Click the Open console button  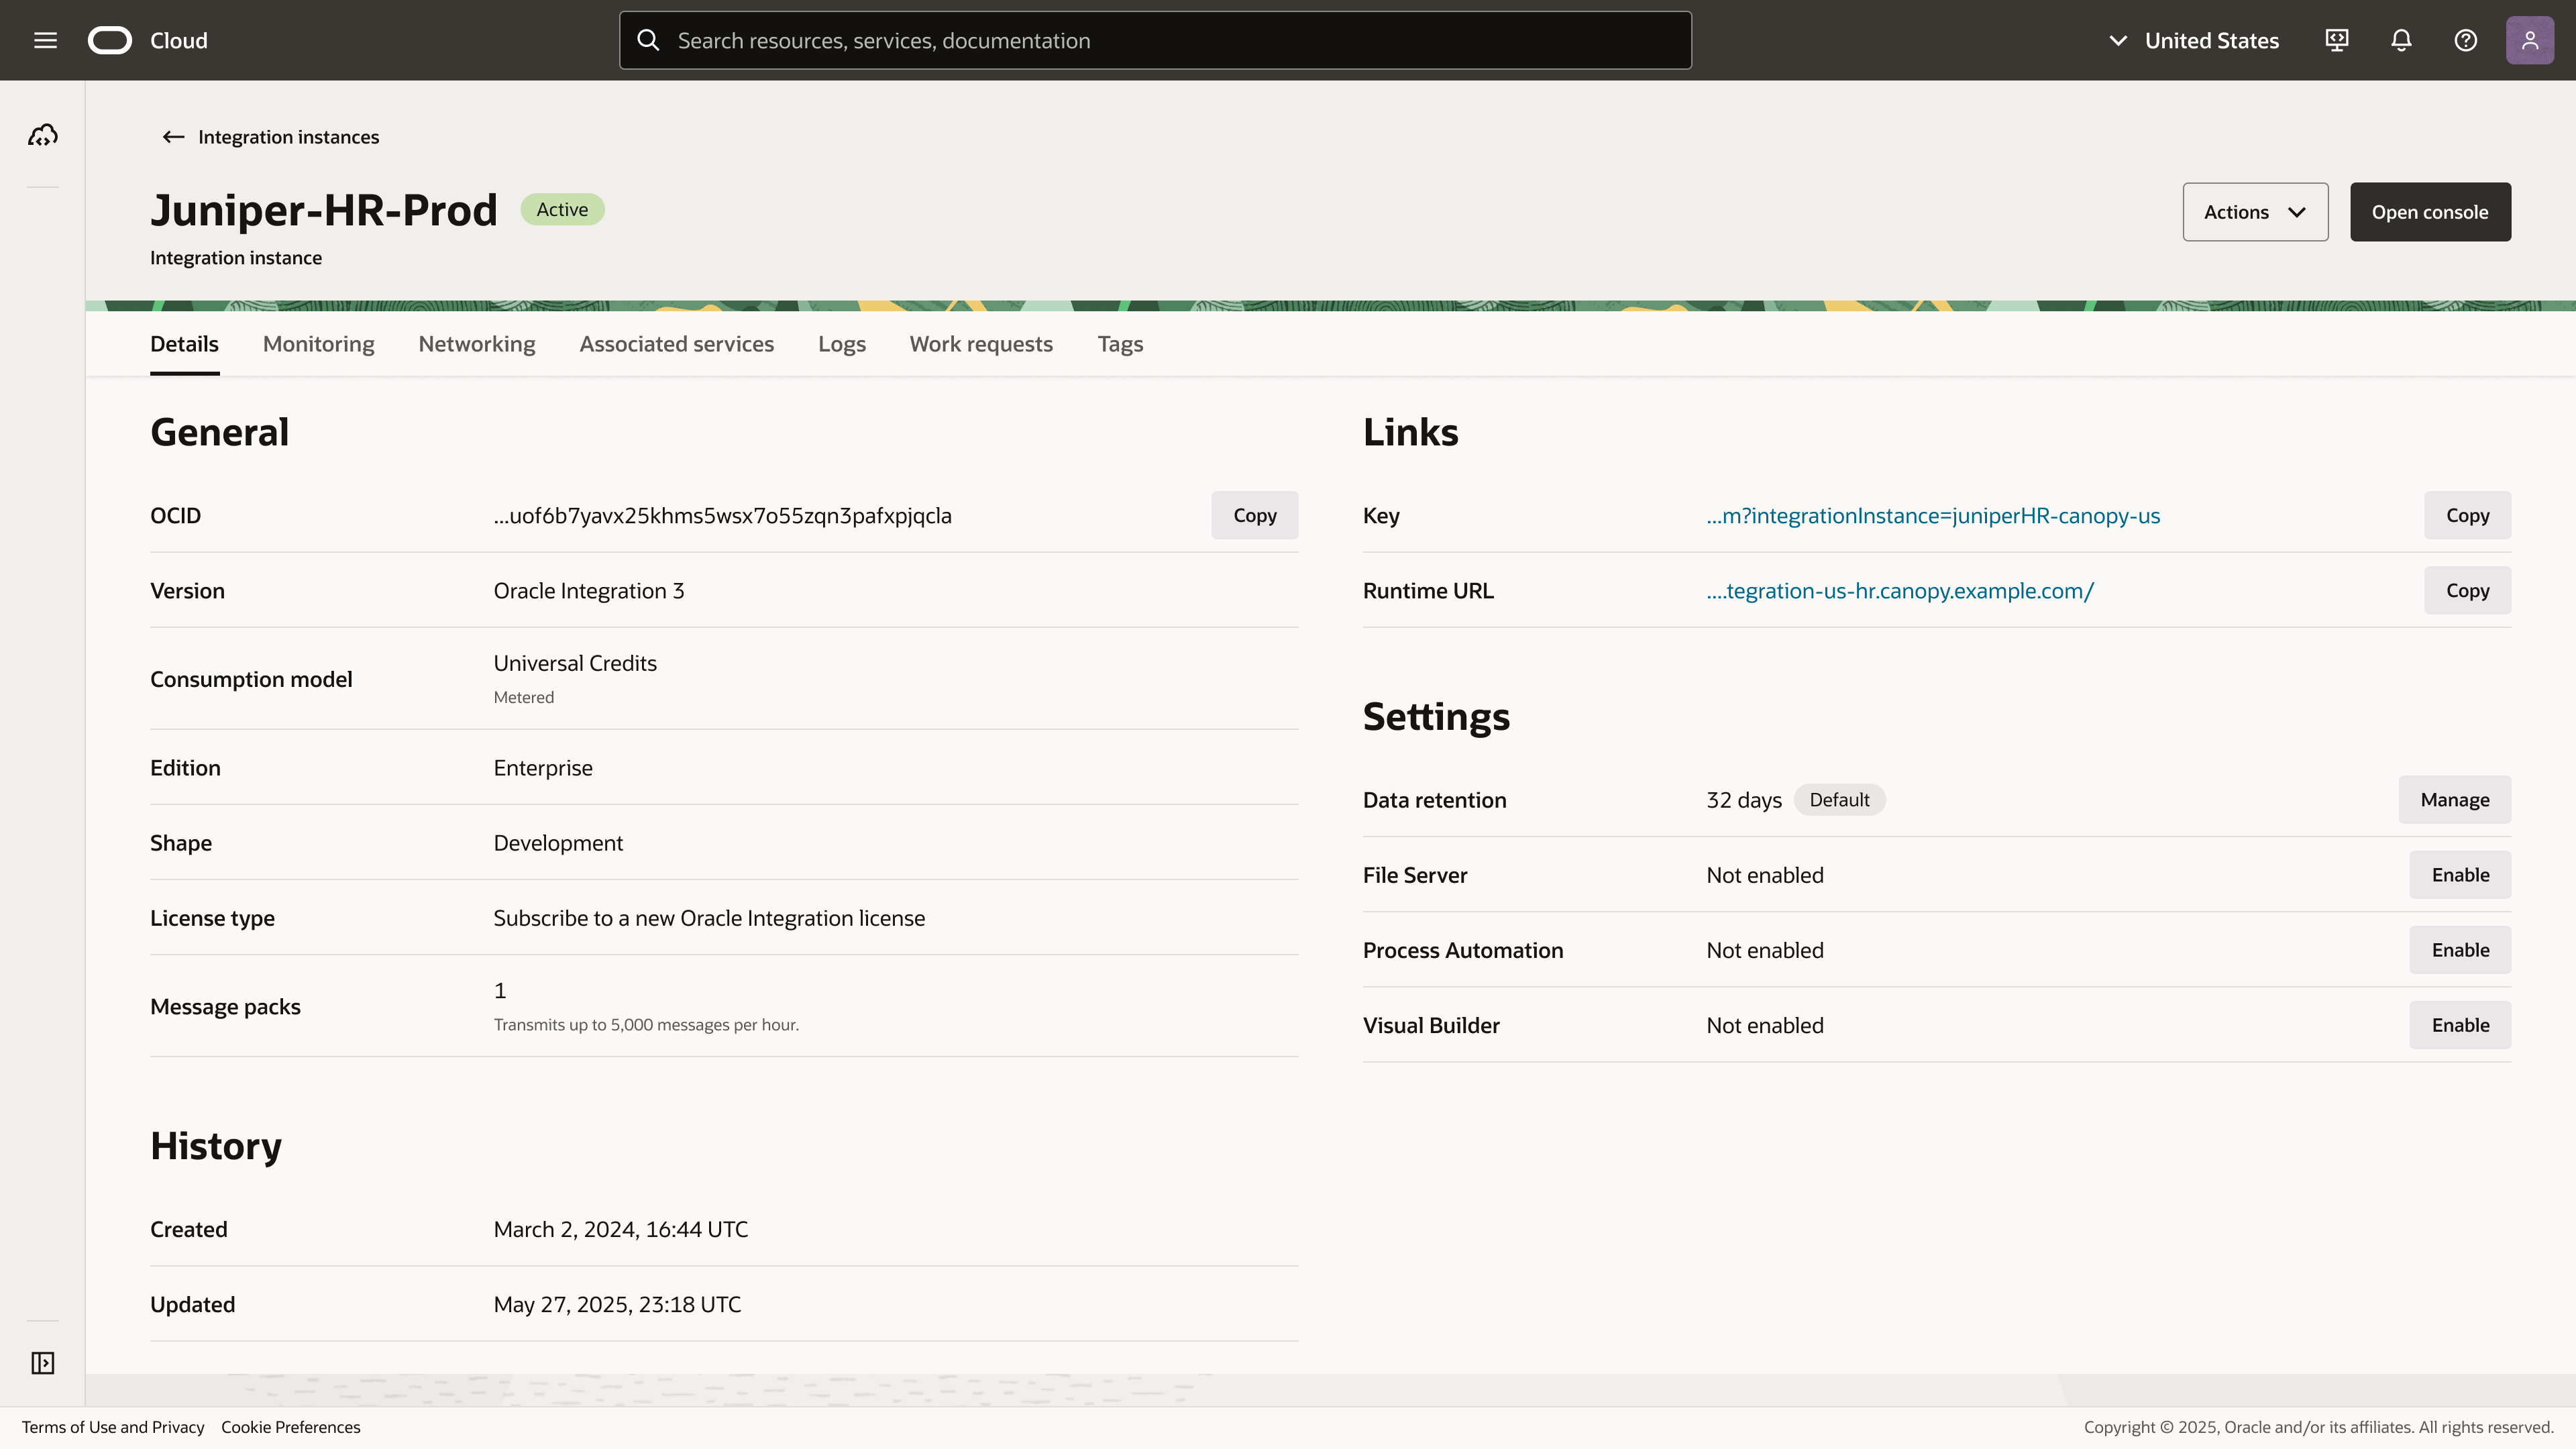2430,211
